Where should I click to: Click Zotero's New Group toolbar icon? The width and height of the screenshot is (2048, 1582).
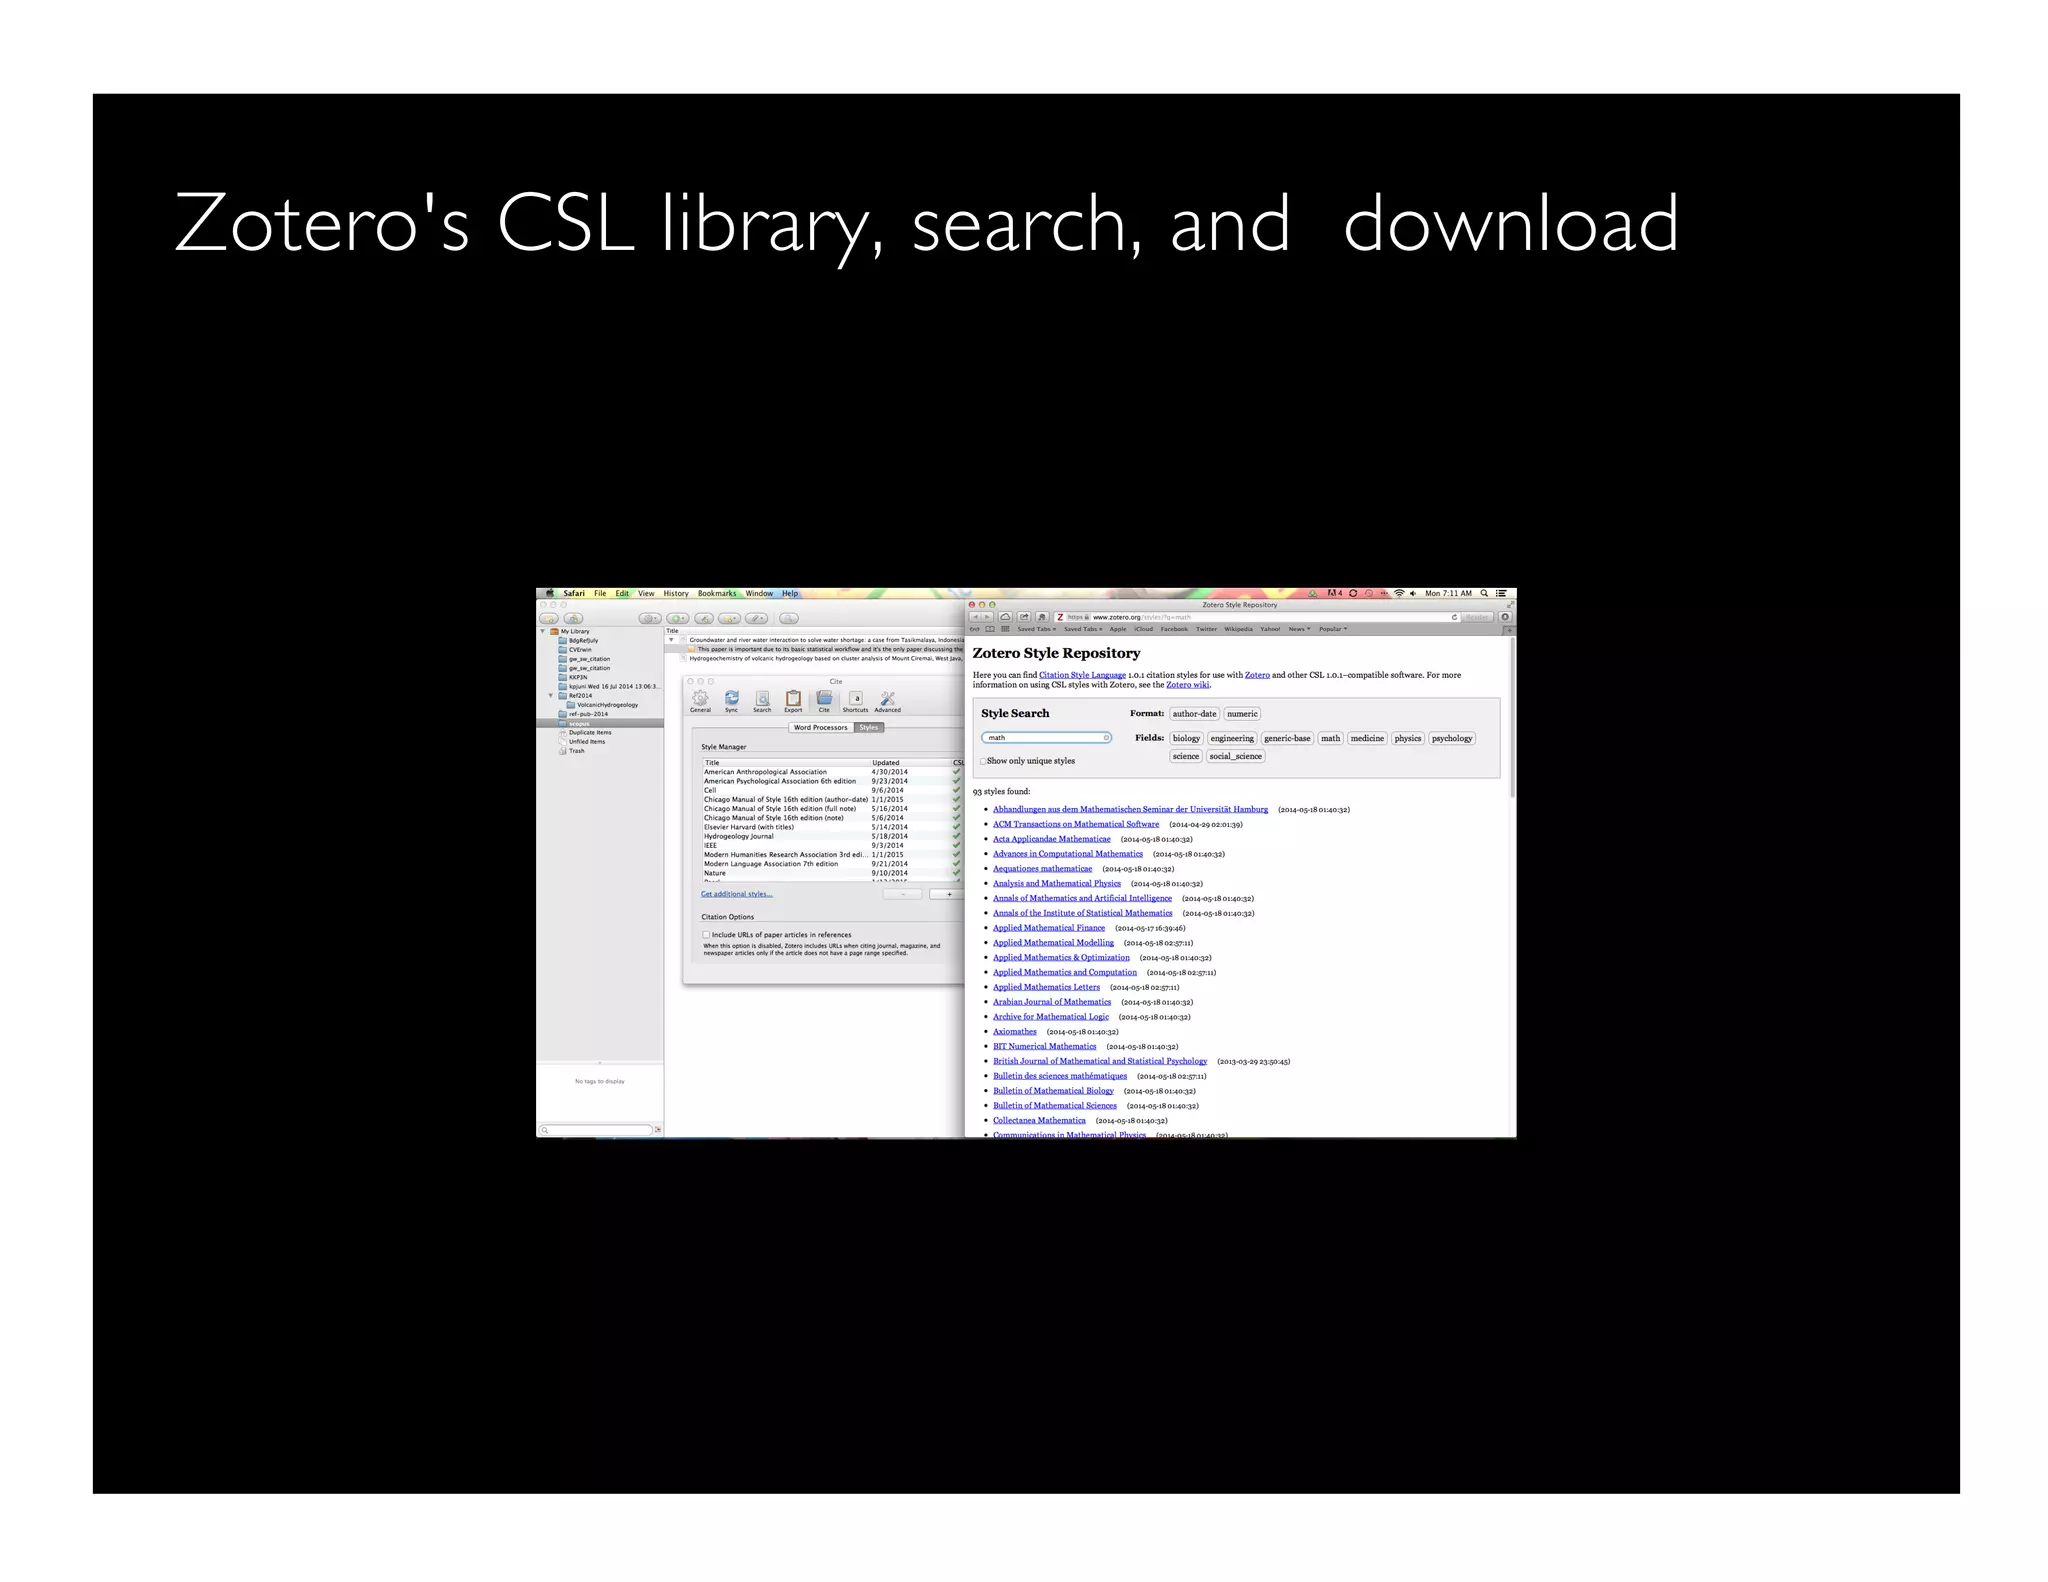[573, 618]
